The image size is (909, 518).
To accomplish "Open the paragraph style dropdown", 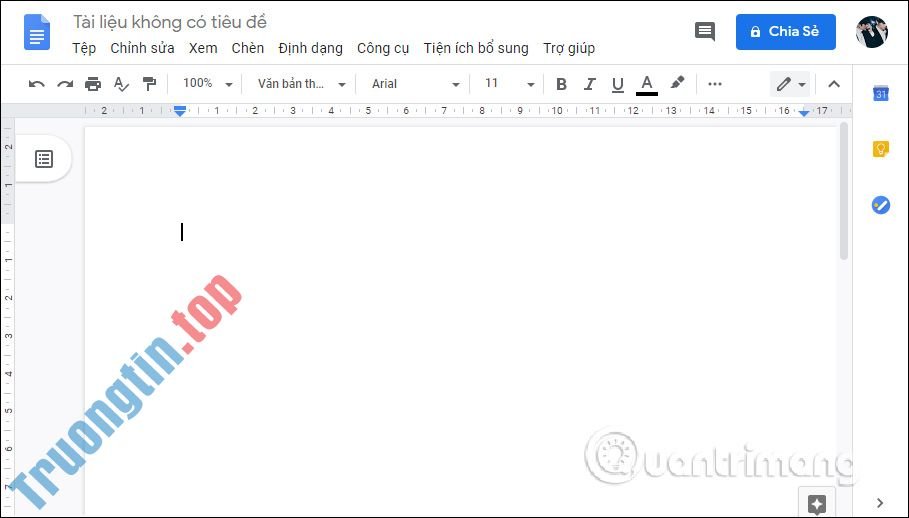I will click(x=301, y=84).
